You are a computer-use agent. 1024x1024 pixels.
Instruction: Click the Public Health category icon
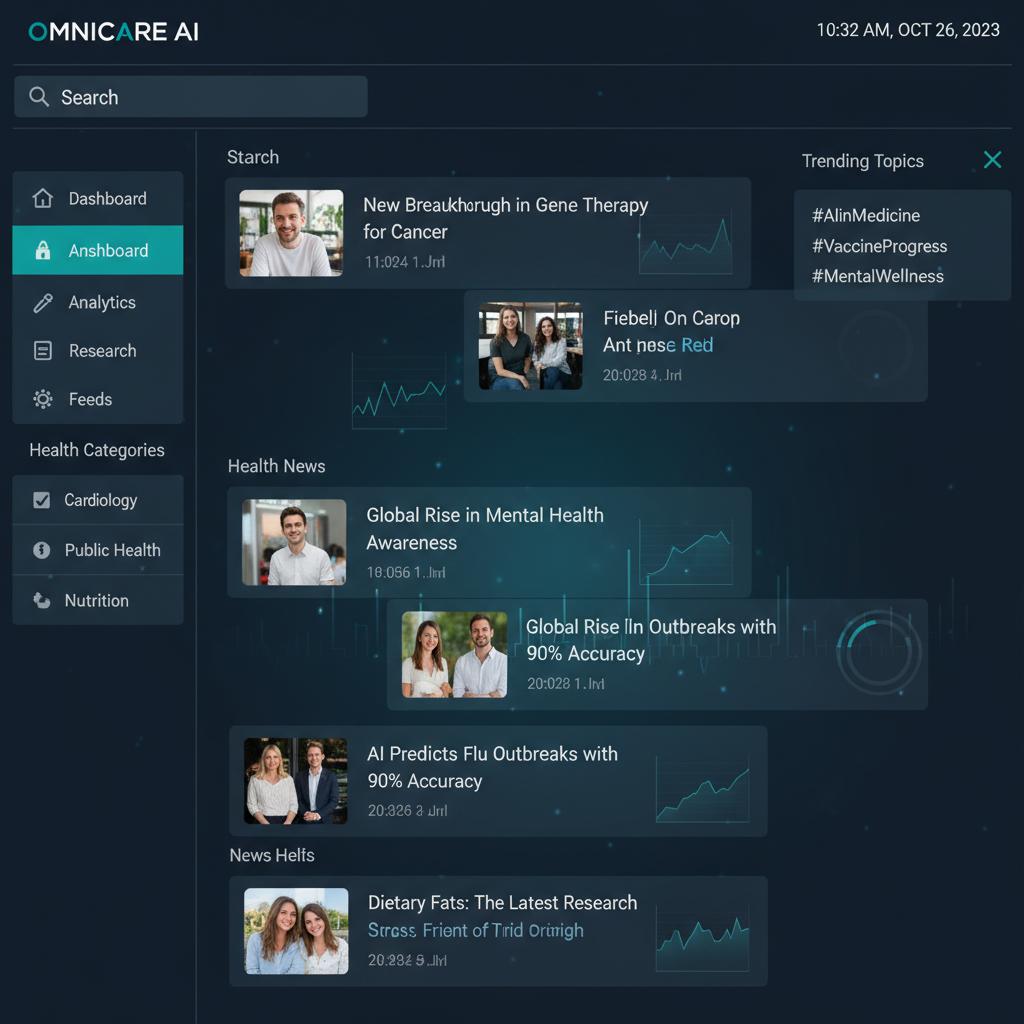tap(42, 550)
